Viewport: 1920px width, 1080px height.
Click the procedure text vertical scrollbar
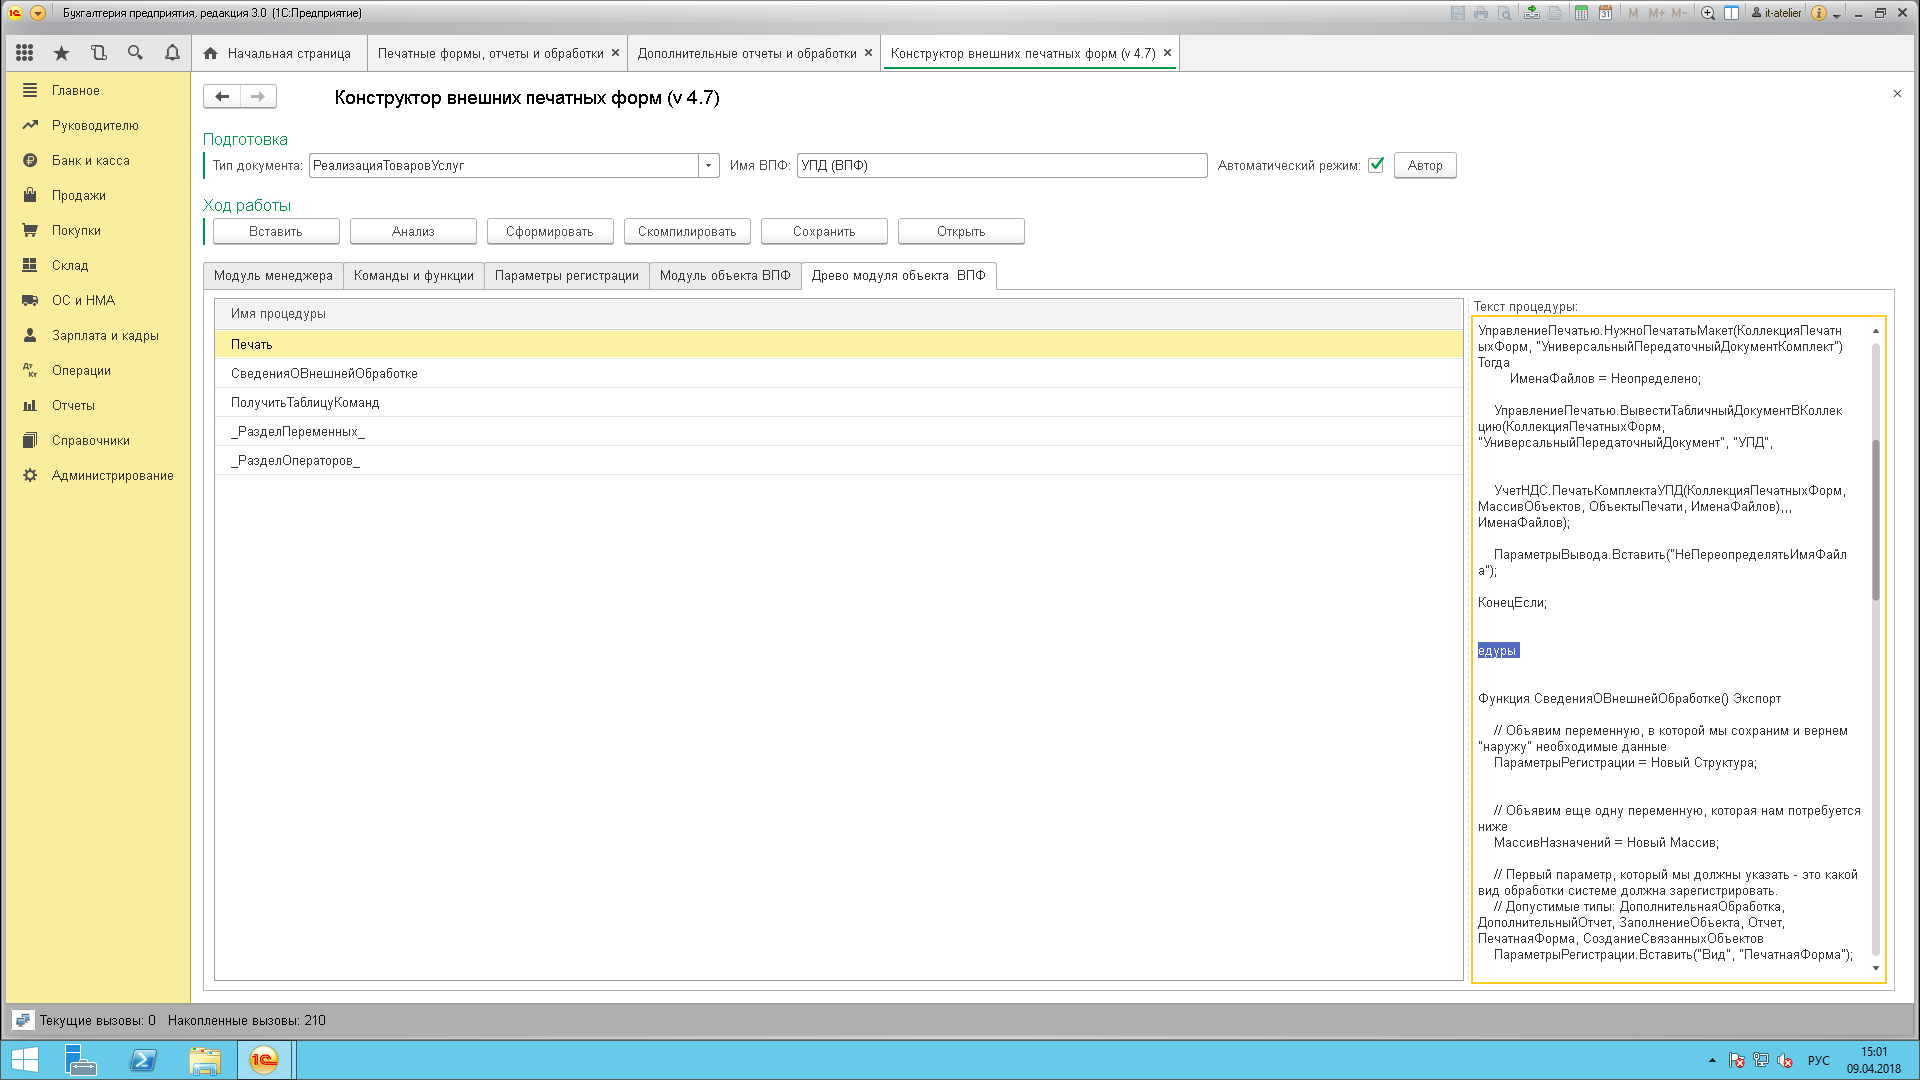coord(1876,520)
